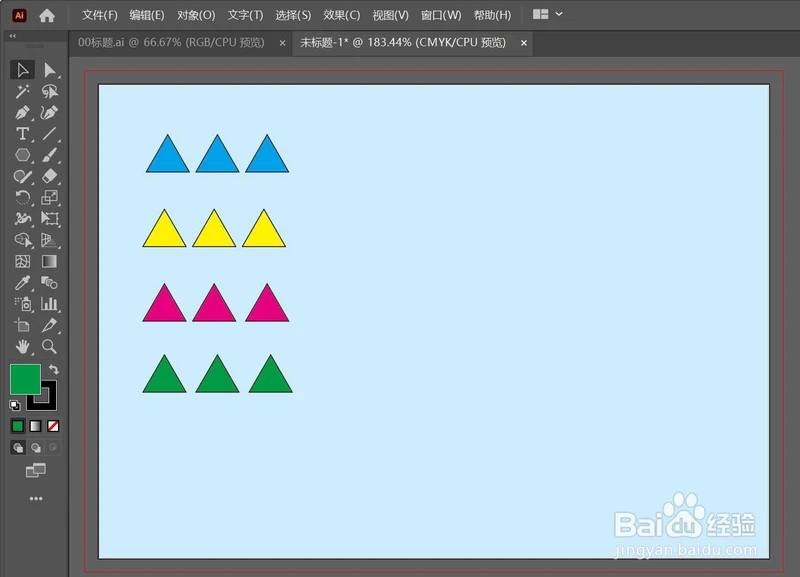Viewport: 800px width, 577px height.
Task: Open workspace switcher dropdown arrow
Action: (559, 14)
